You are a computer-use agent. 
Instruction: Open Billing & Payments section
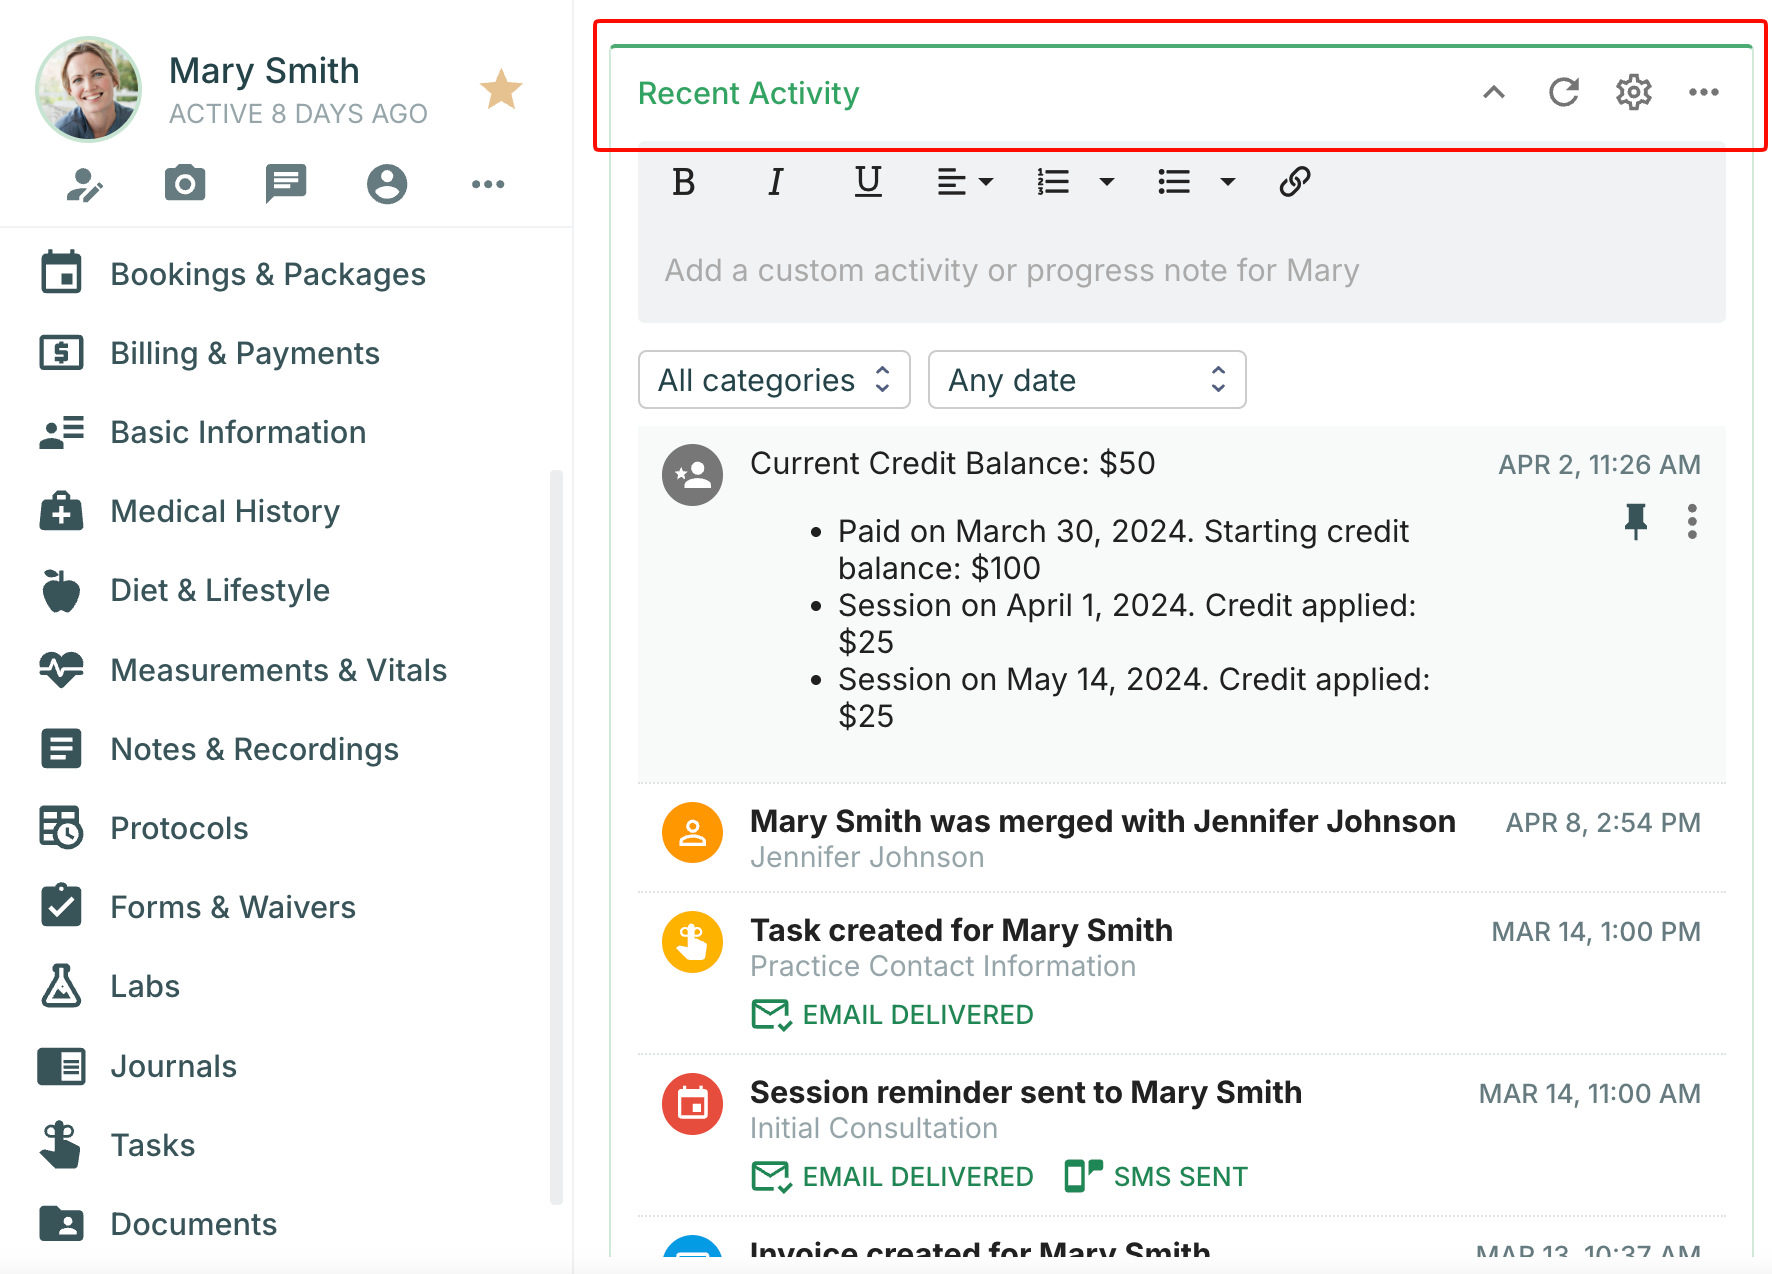244,353
